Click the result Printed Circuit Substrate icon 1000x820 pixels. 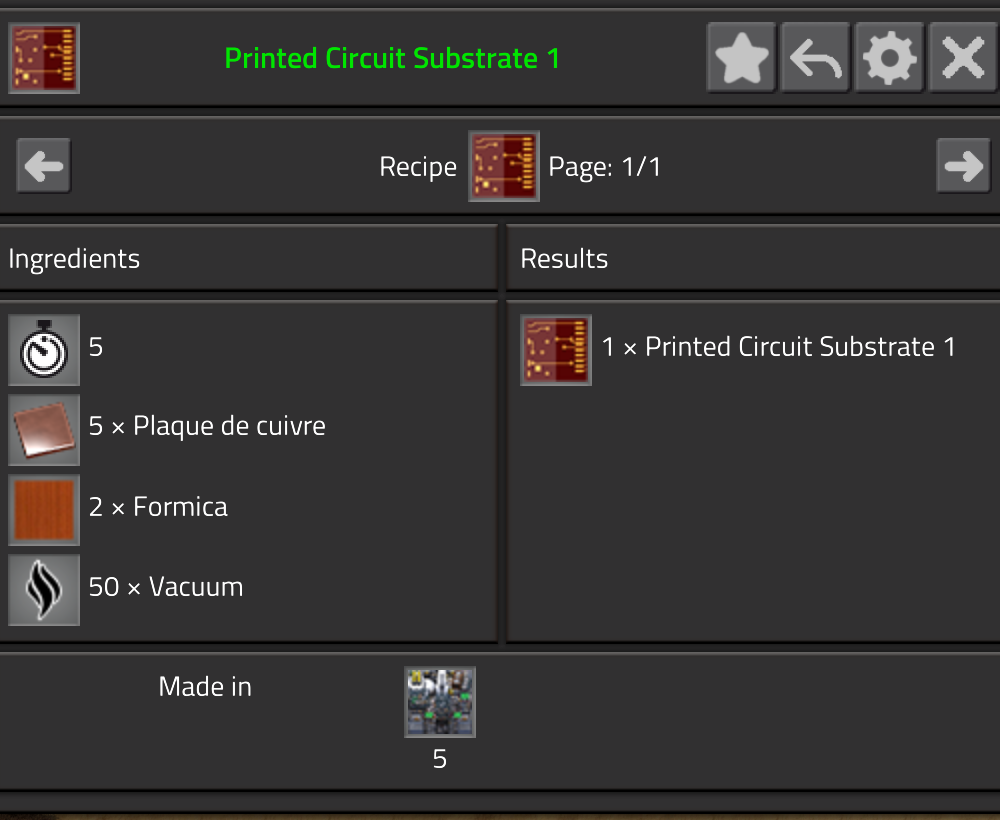556,350
